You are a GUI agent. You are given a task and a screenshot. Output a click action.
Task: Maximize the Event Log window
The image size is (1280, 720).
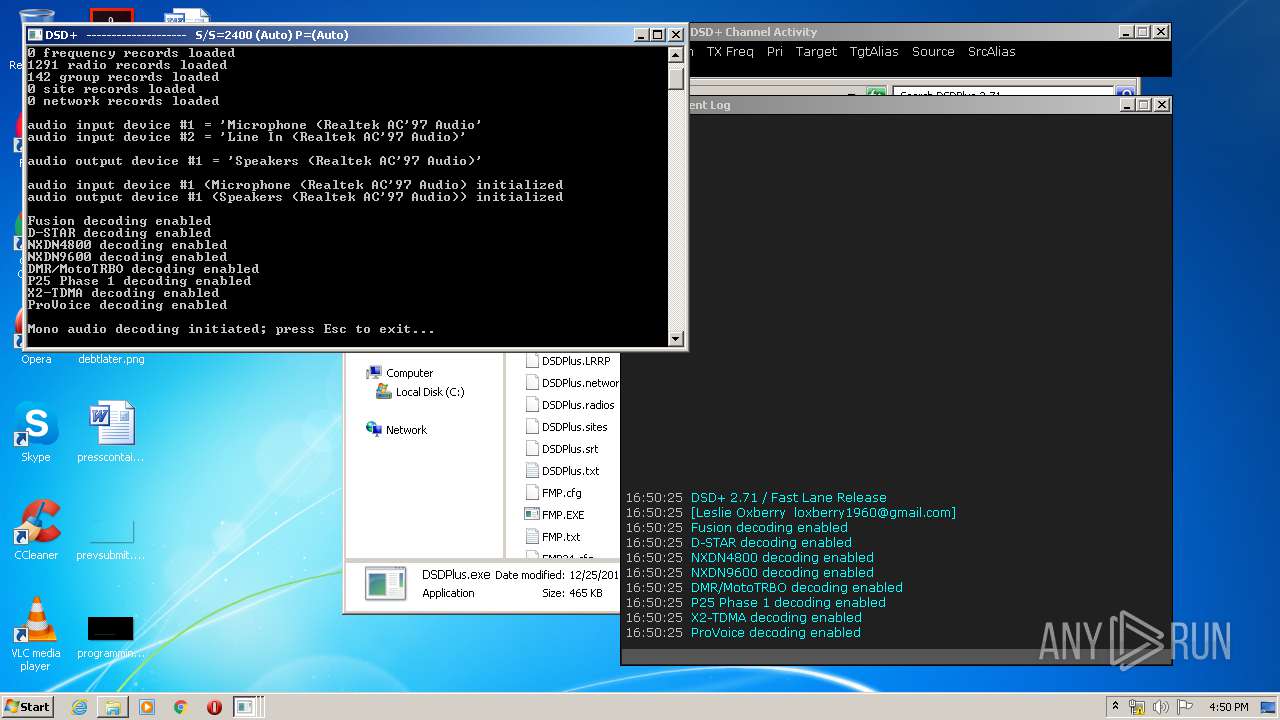1143,104
